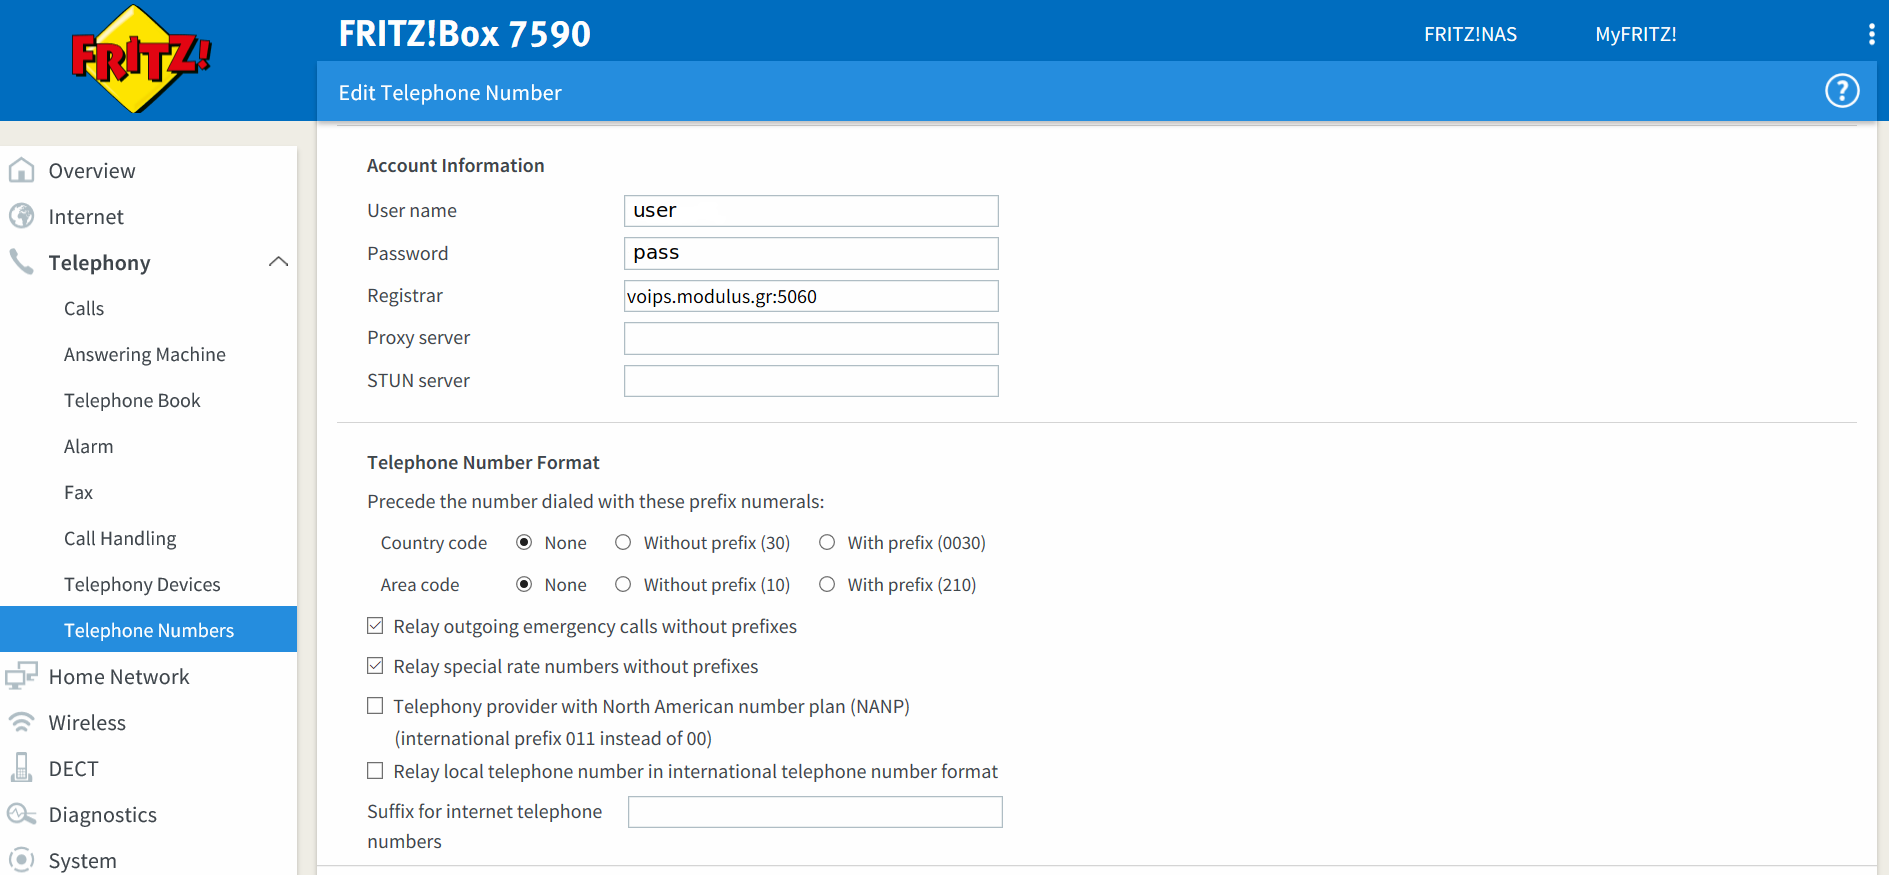Collapse the Telephony menu chevron
The image size is (1889, 875).
pos(278,262)
